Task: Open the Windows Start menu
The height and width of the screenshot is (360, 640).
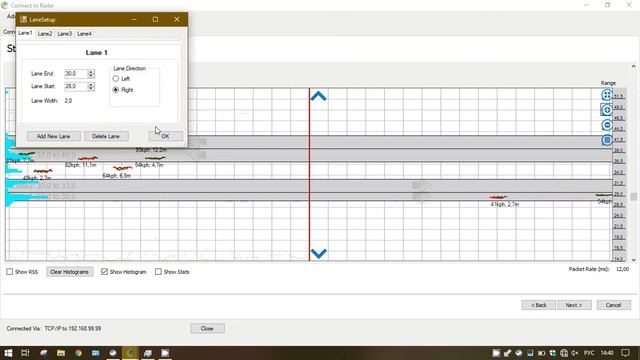Action: [8, 353]
